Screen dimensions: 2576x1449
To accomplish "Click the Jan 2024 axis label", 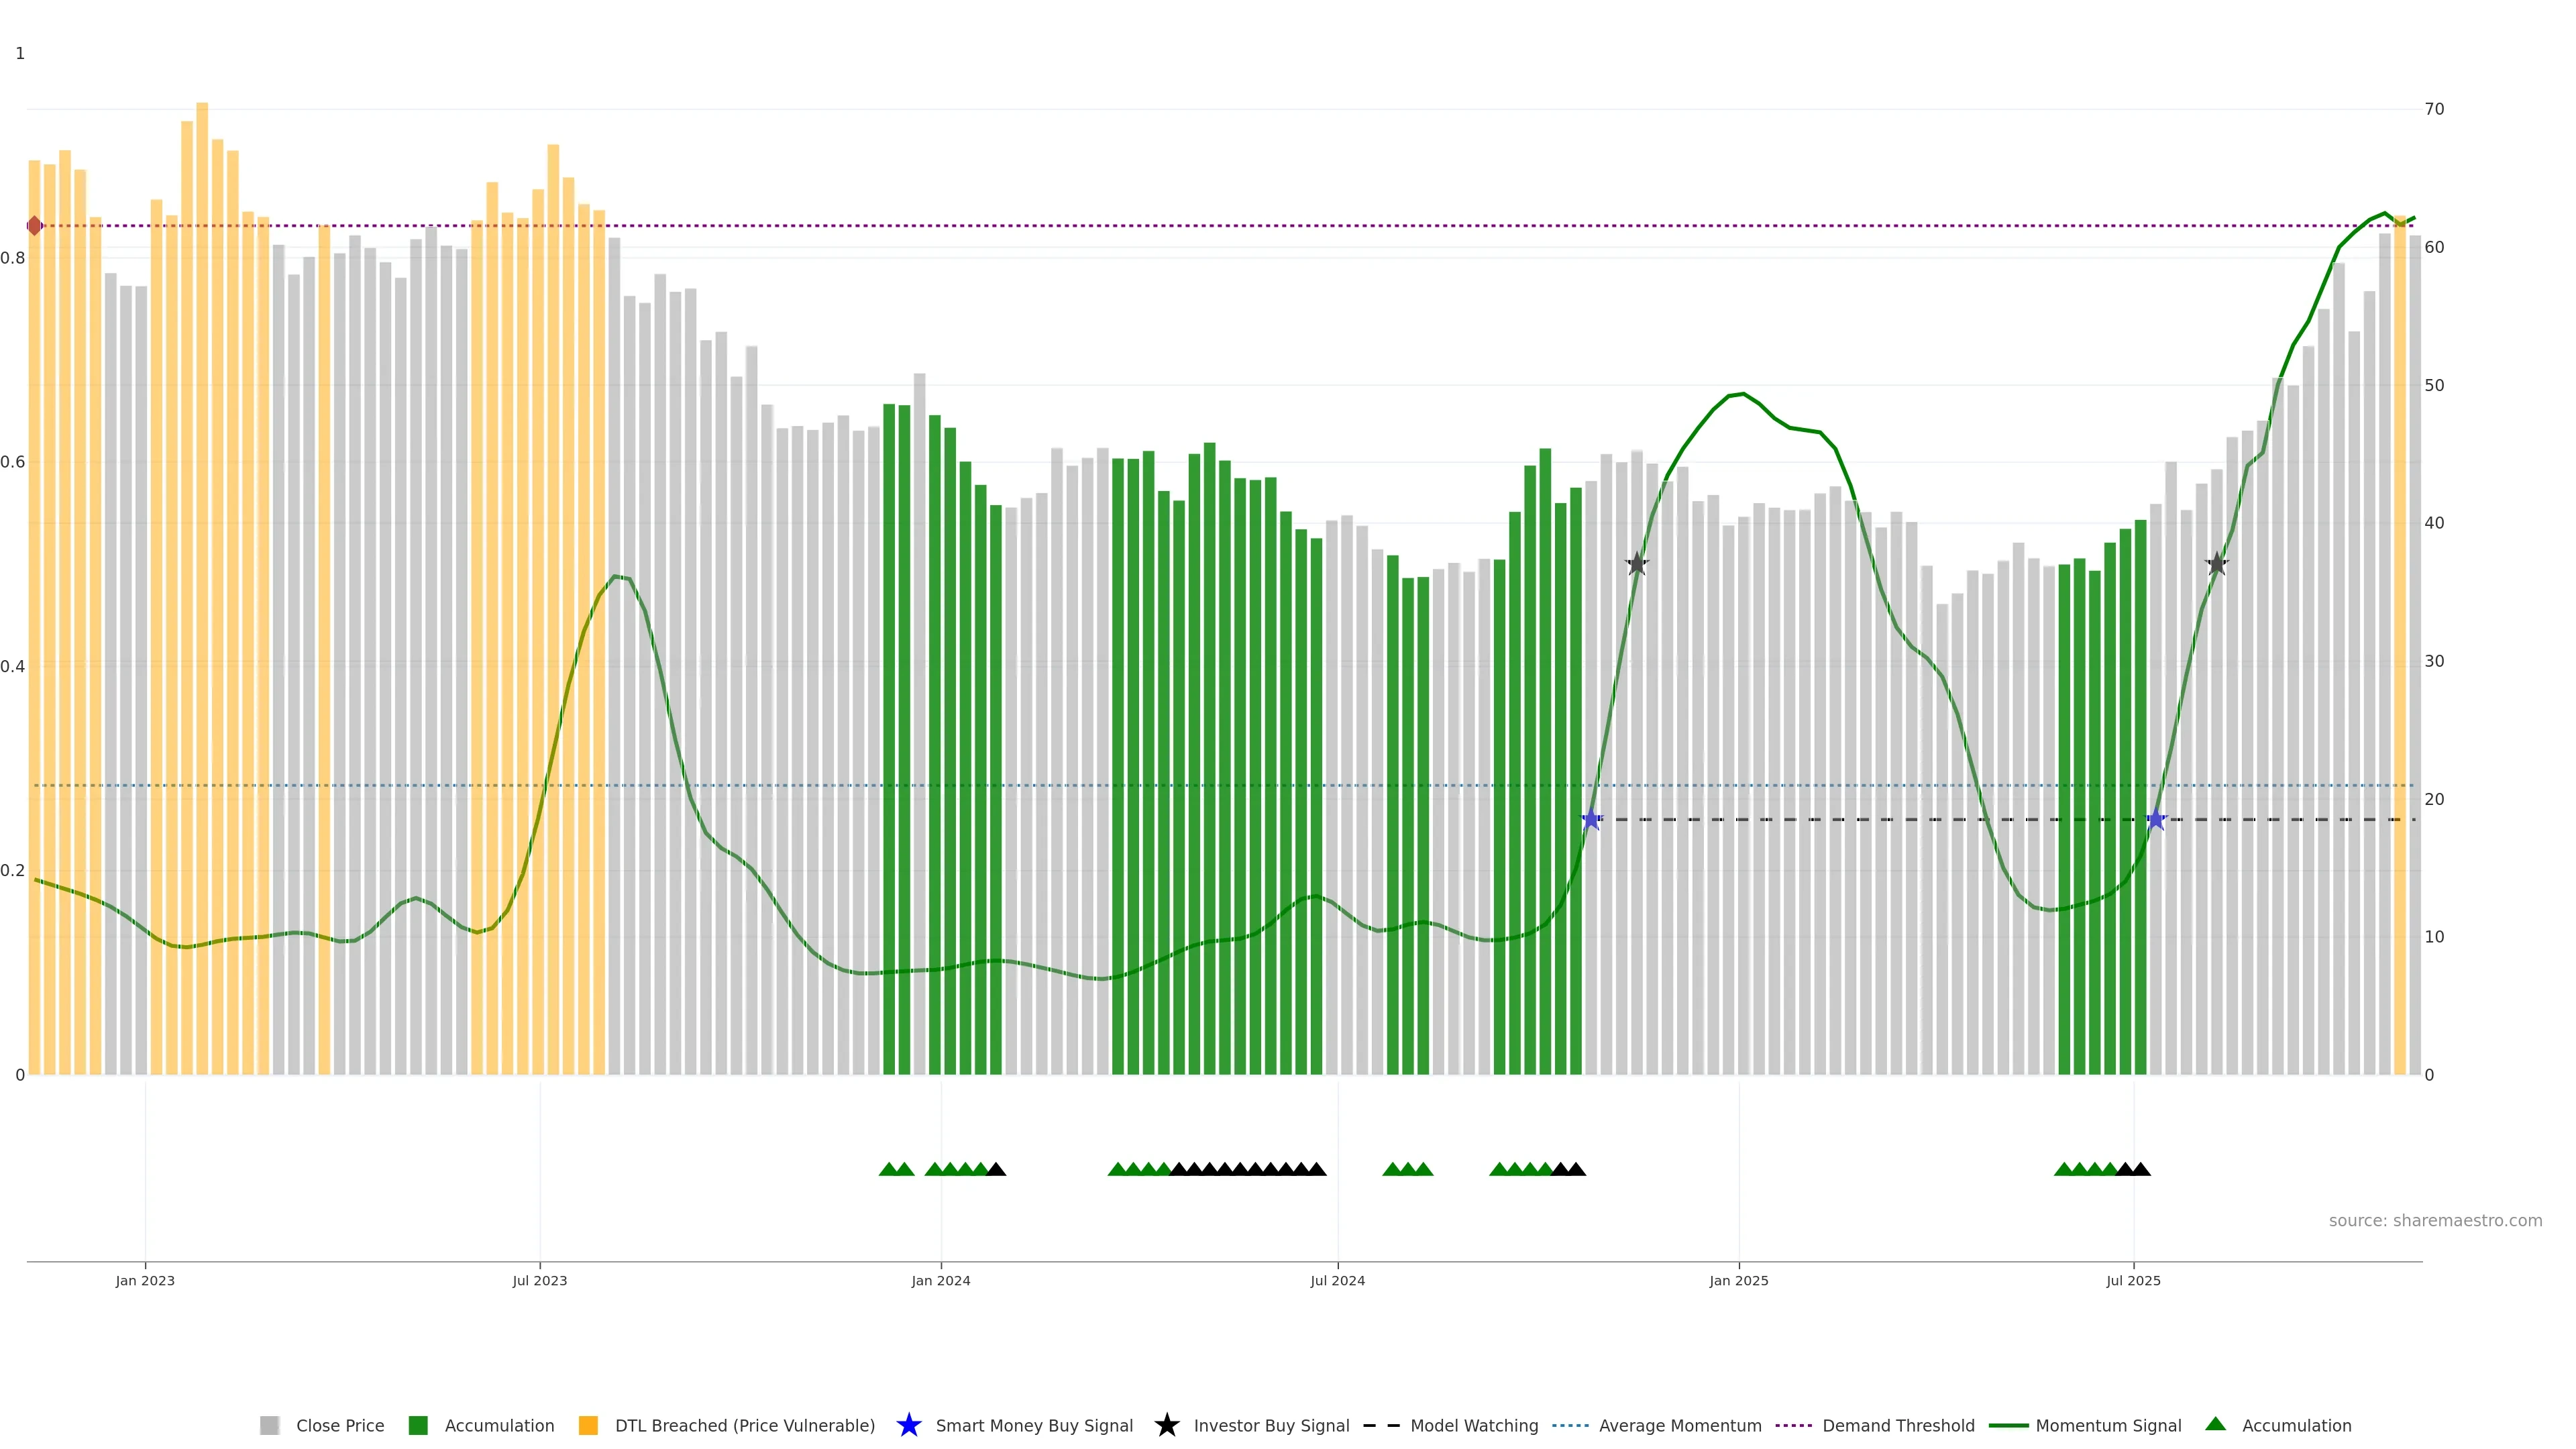I will pyautogui.click(x=940, y=1281).
